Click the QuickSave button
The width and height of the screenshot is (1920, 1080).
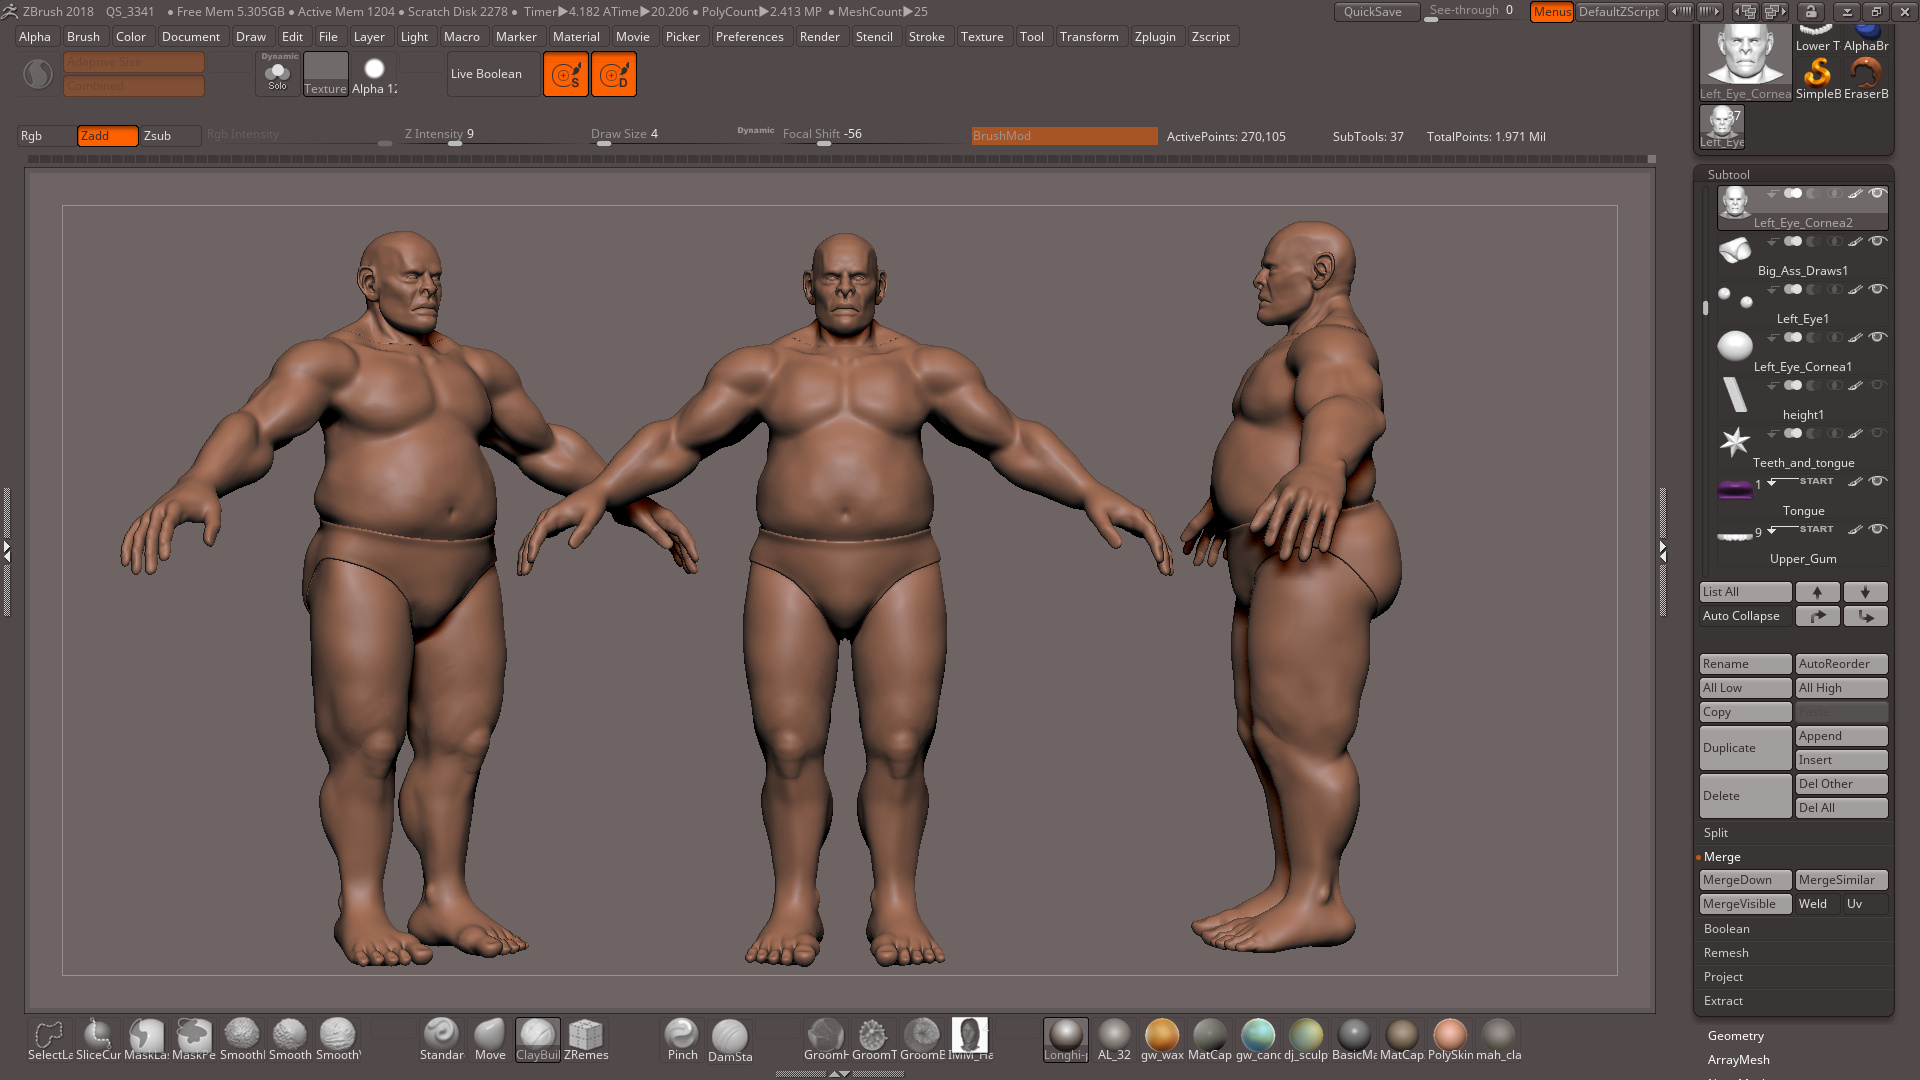1376,12
